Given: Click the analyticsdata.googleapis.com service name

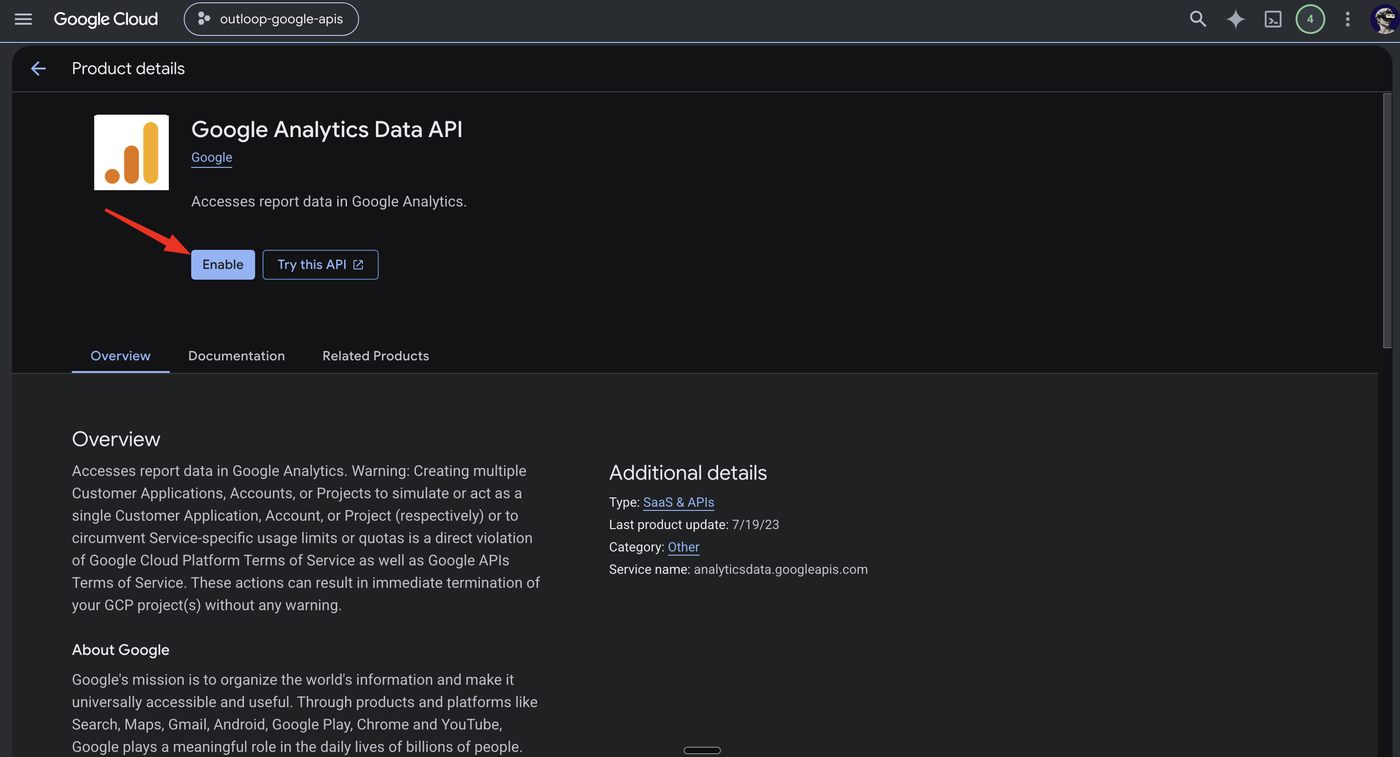Looking at the screenshot, I should click(x=780, y=569).
